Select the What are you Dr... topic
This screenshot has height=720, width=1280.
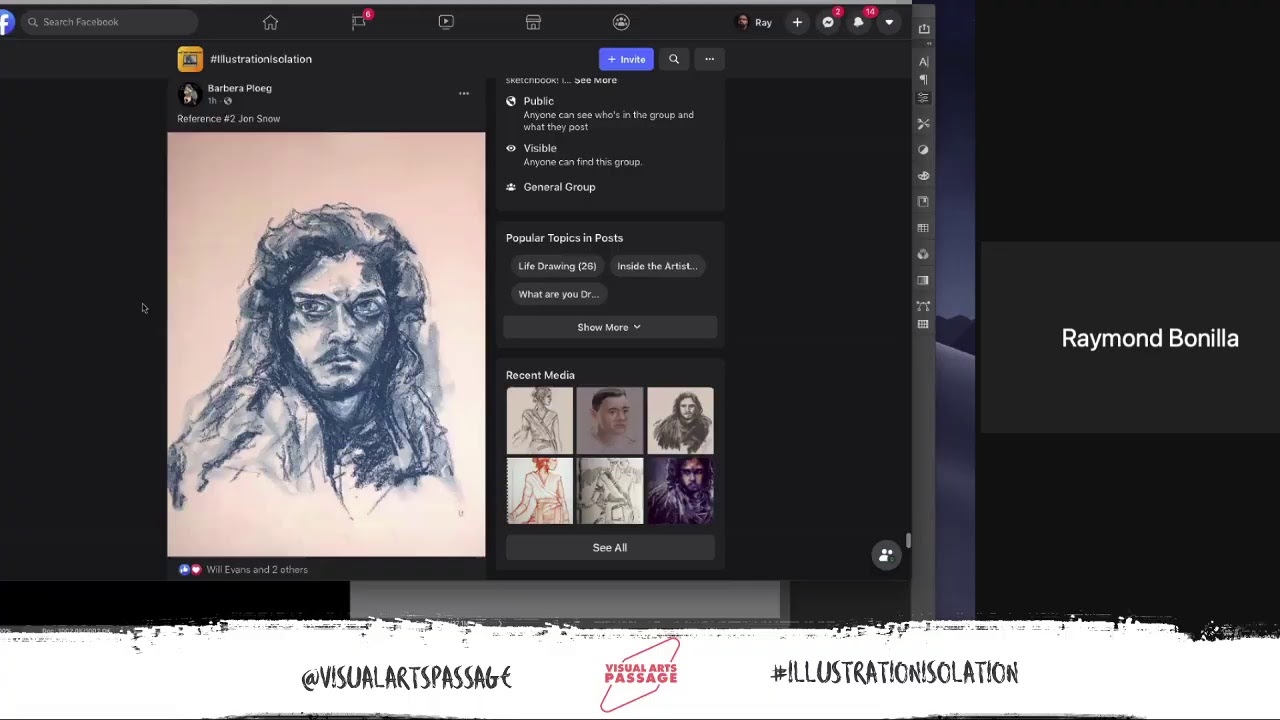coord(558,294)
